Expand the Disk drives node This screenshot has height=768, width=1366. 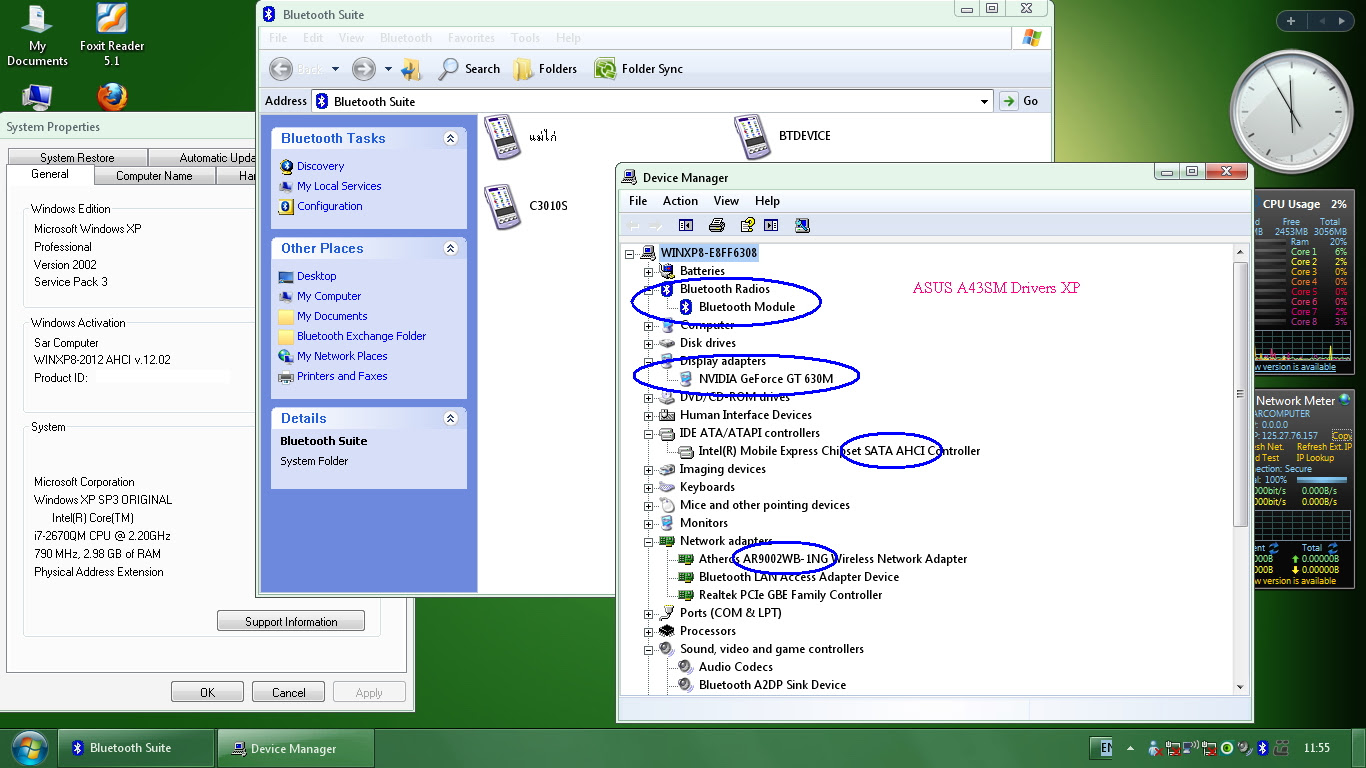[648, 343]
